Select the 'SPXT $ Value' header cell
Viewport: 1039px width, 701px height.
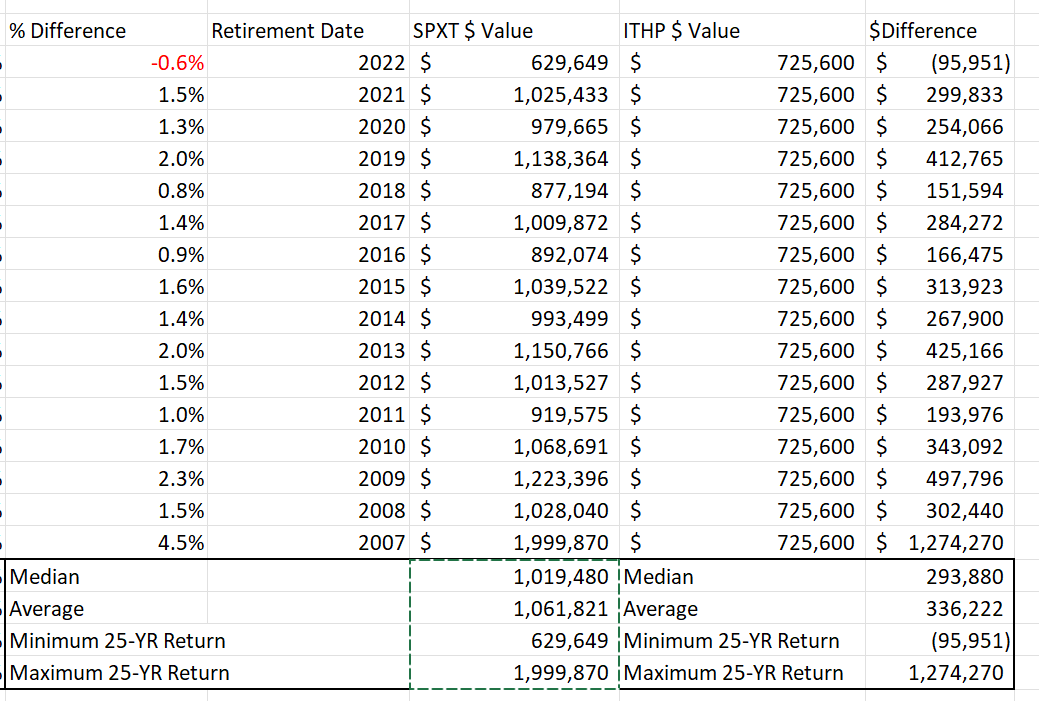[514, 30]
